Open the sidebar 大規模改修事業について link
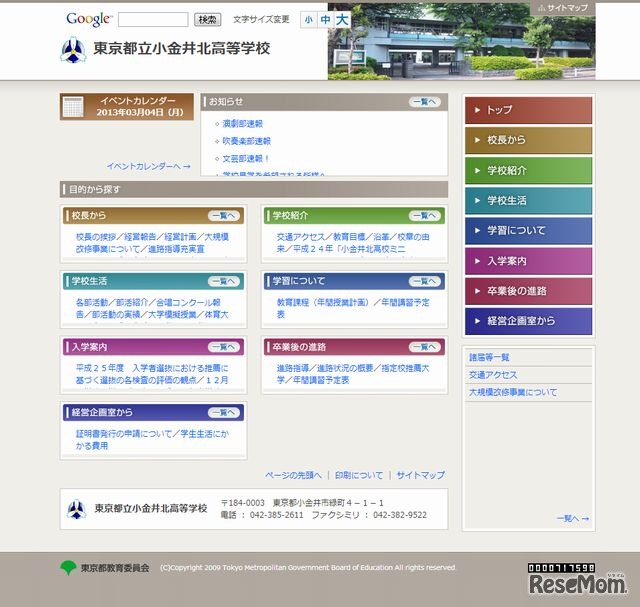The width and height of the screenshot is (640, 607). coord(513,392)
